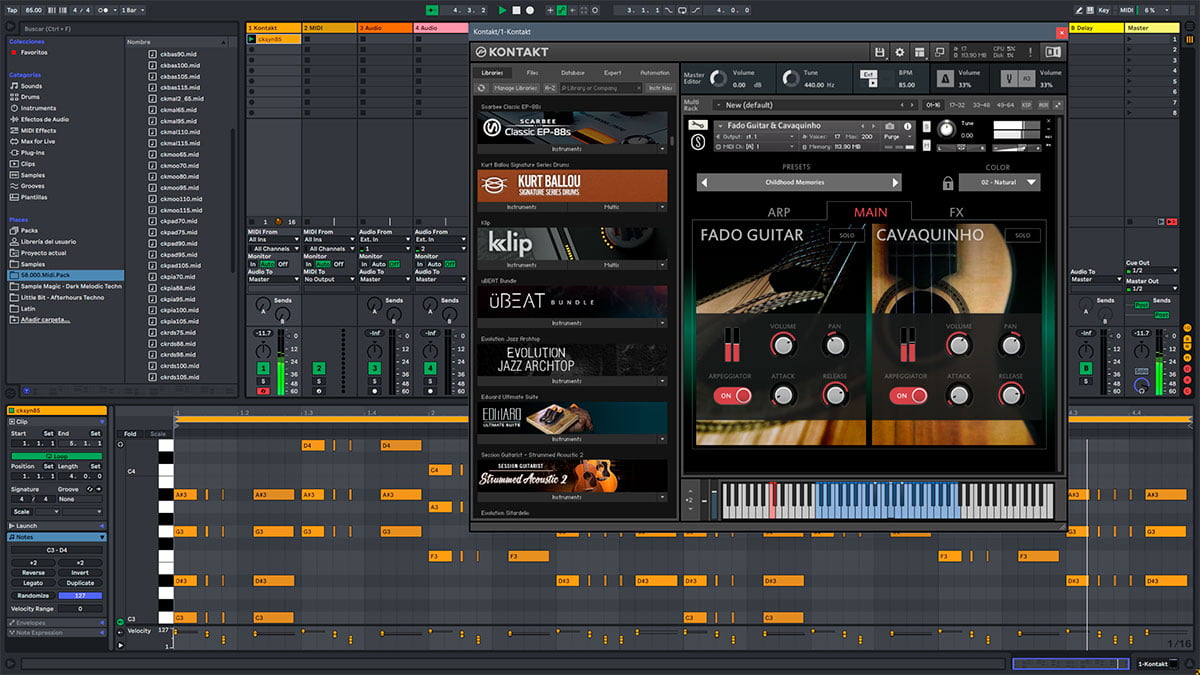1200x675 pixels.
Task: Click the library refresh icon
Action: point(482,88)
